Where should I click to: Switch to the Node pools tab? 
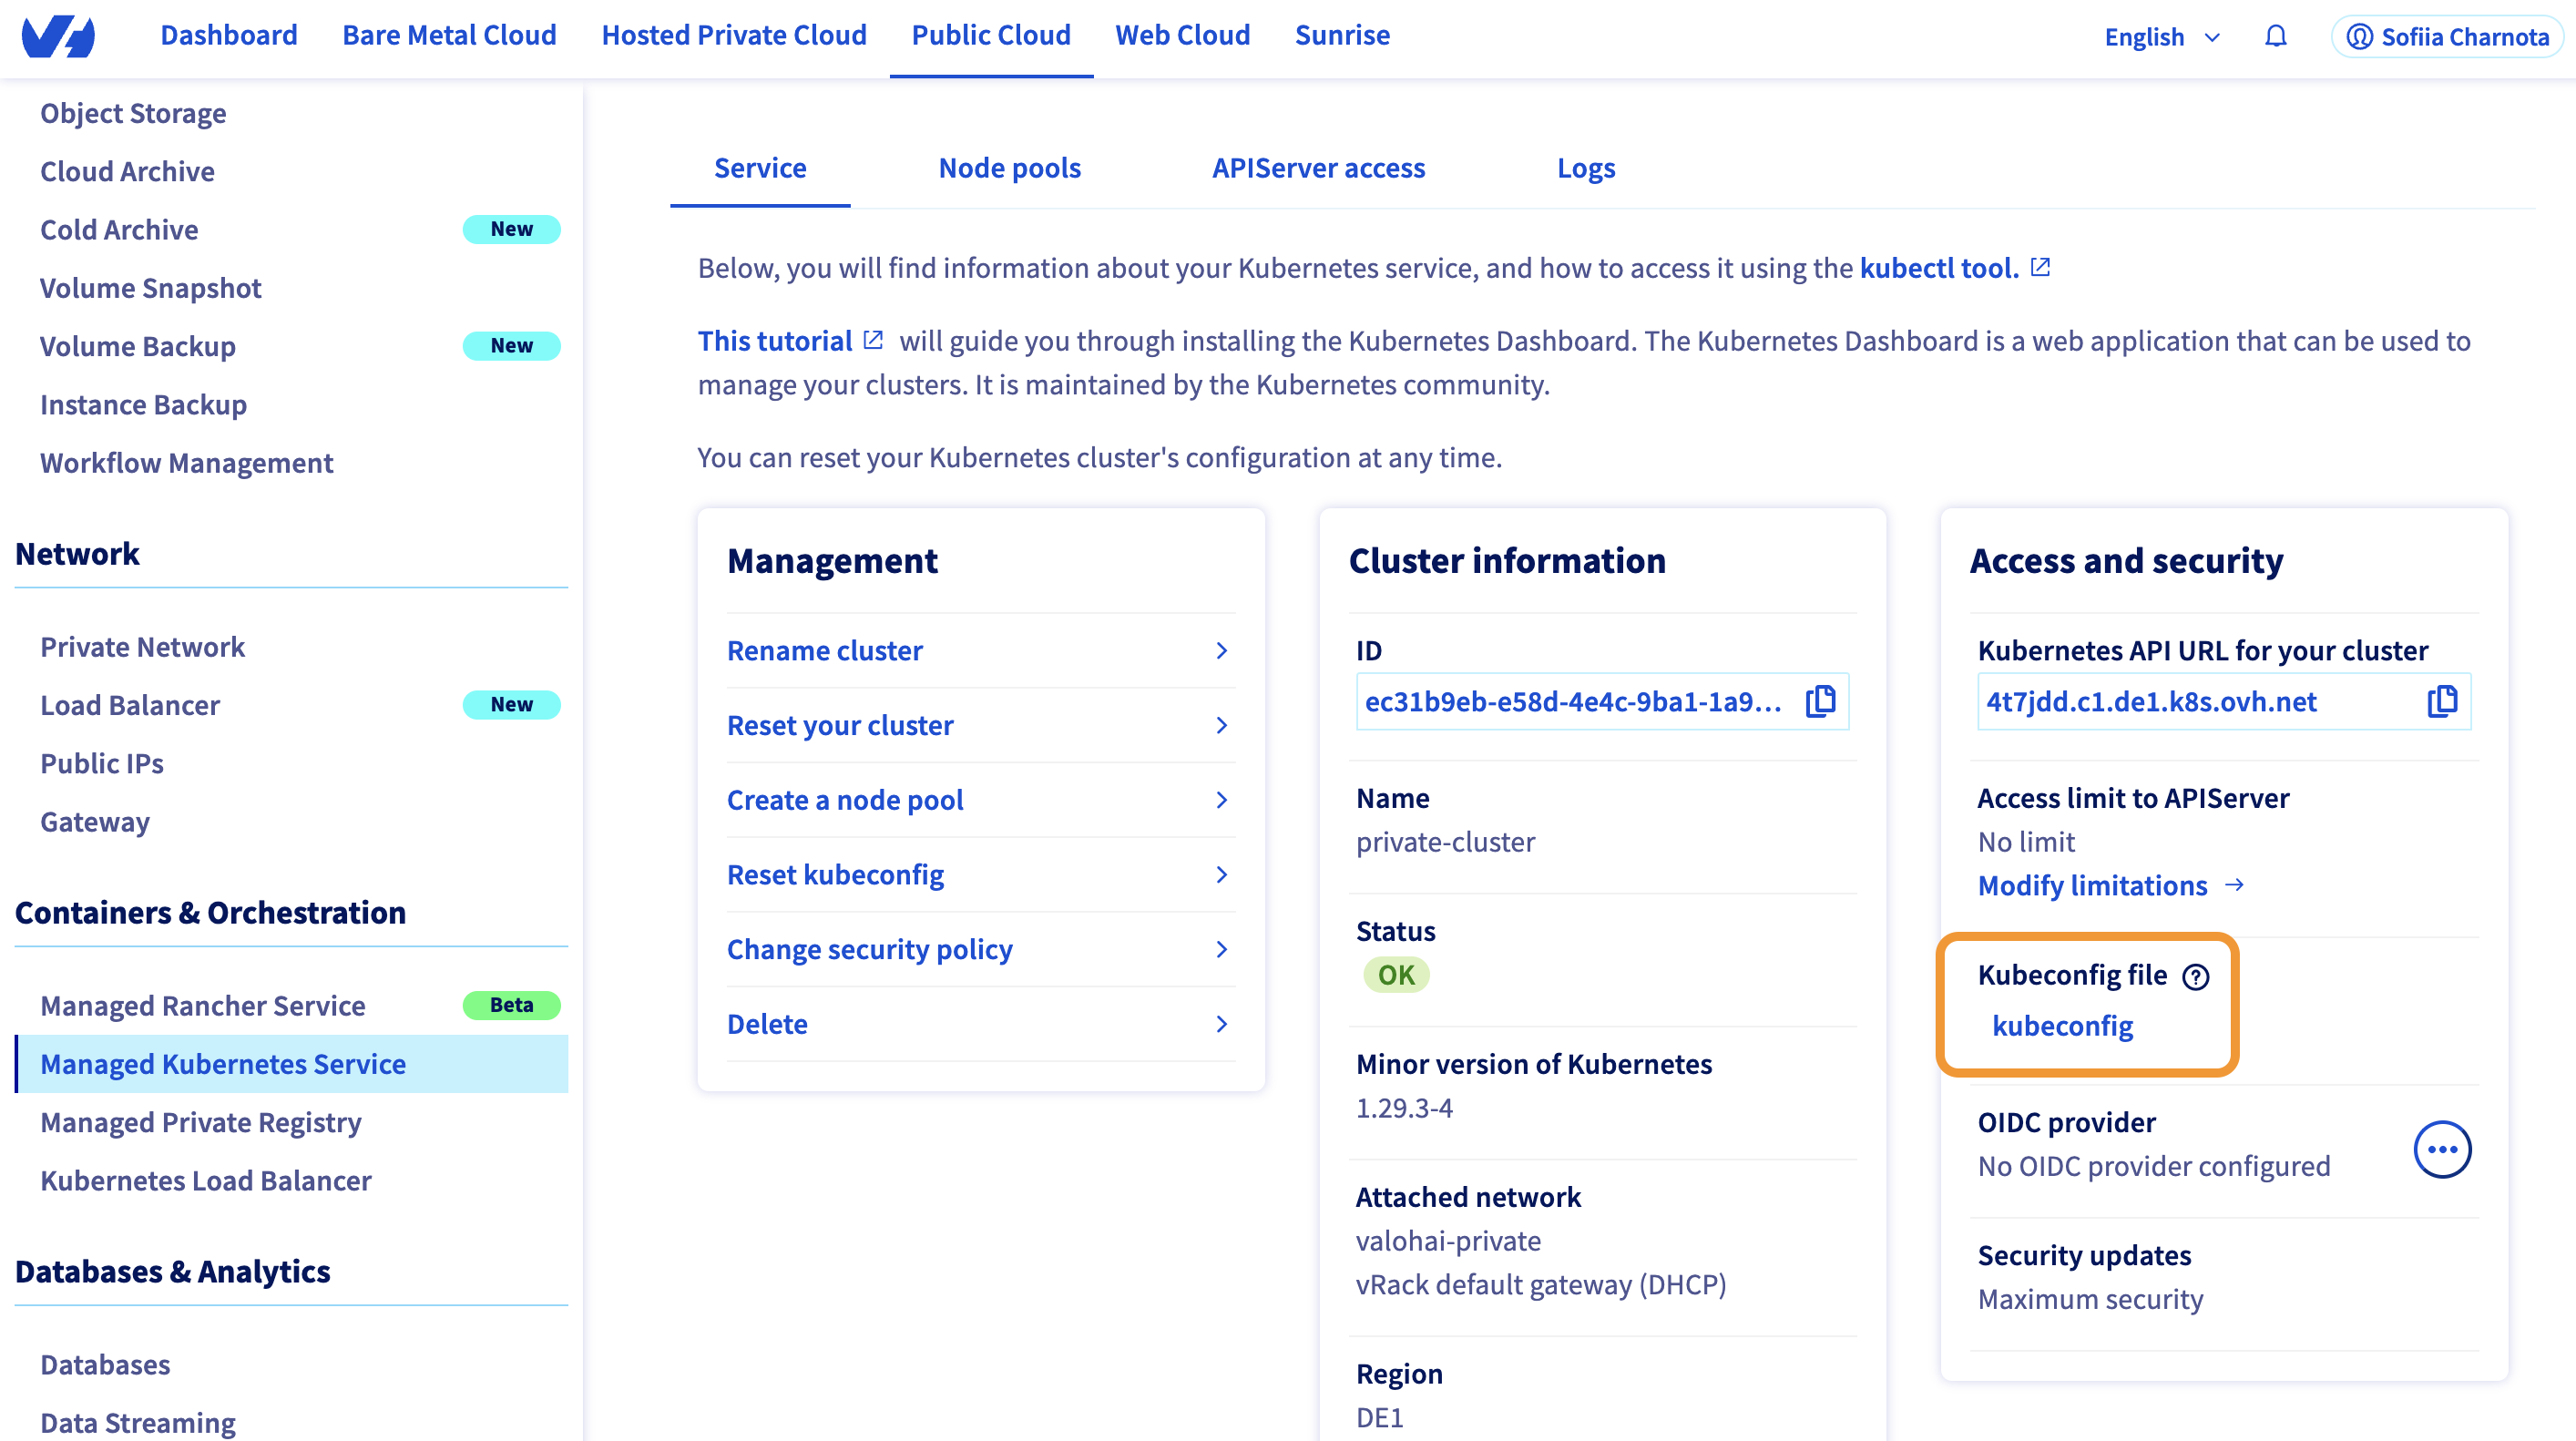click(1009, 168)
